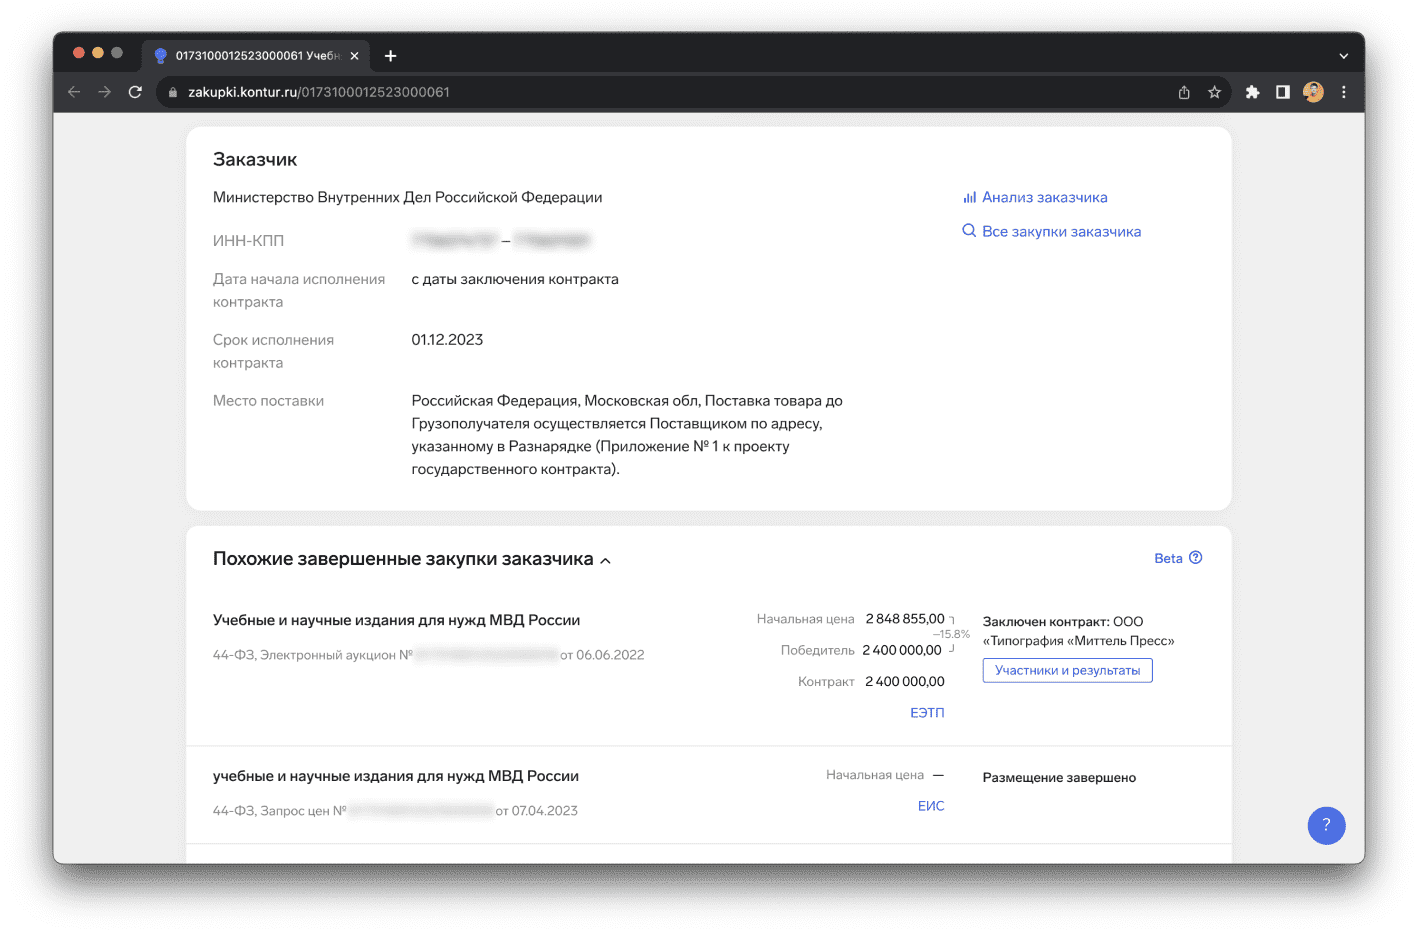Collapse the Похожие завершенные закупки section

pos(605,560)
